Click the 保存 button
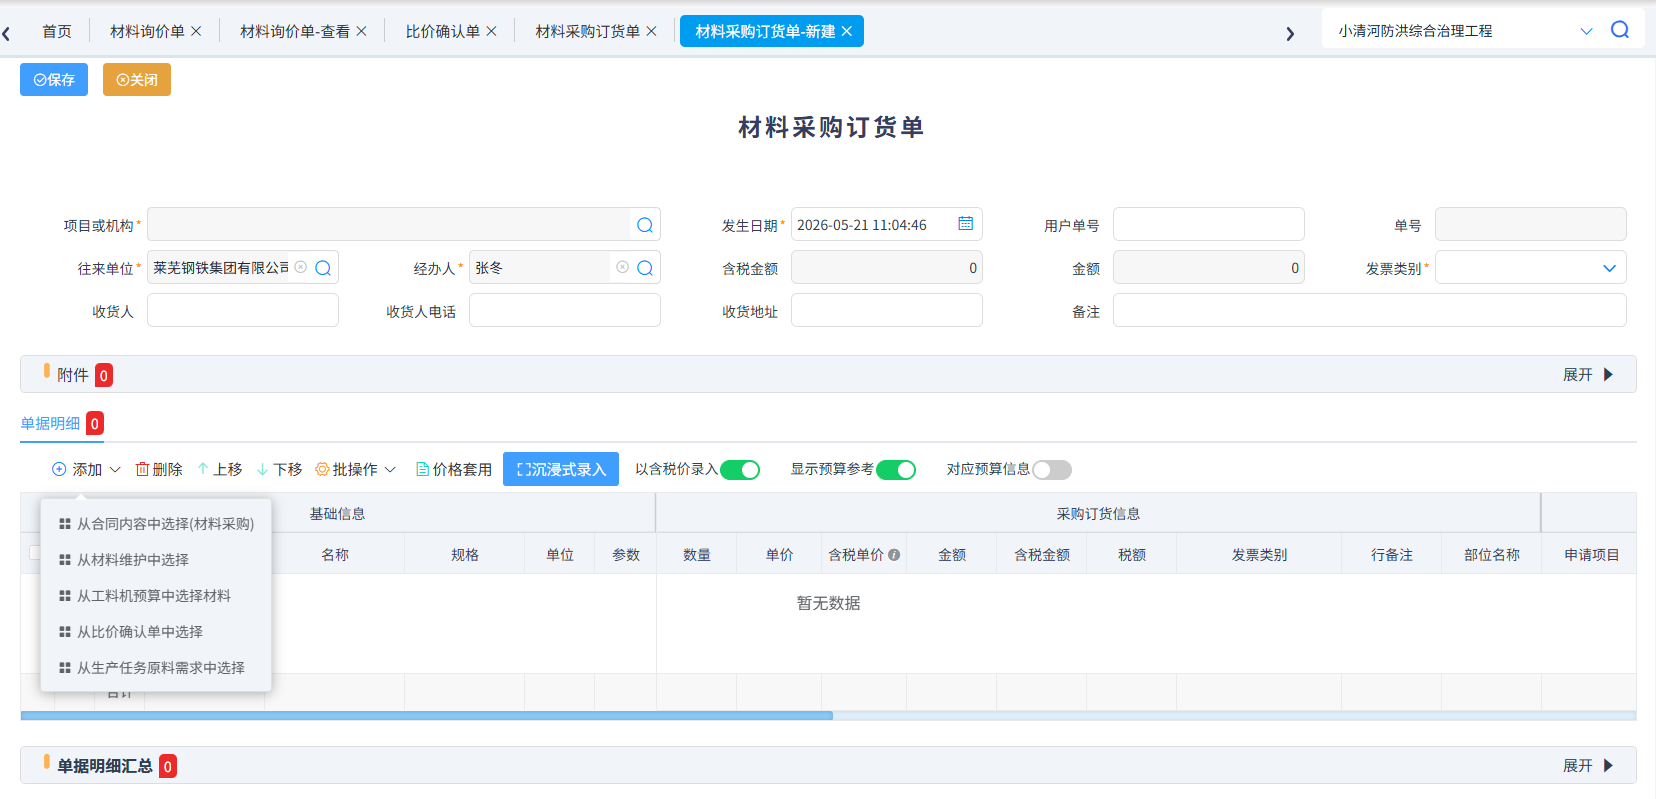Viewport: 1656px width, 799px height. 54,80
